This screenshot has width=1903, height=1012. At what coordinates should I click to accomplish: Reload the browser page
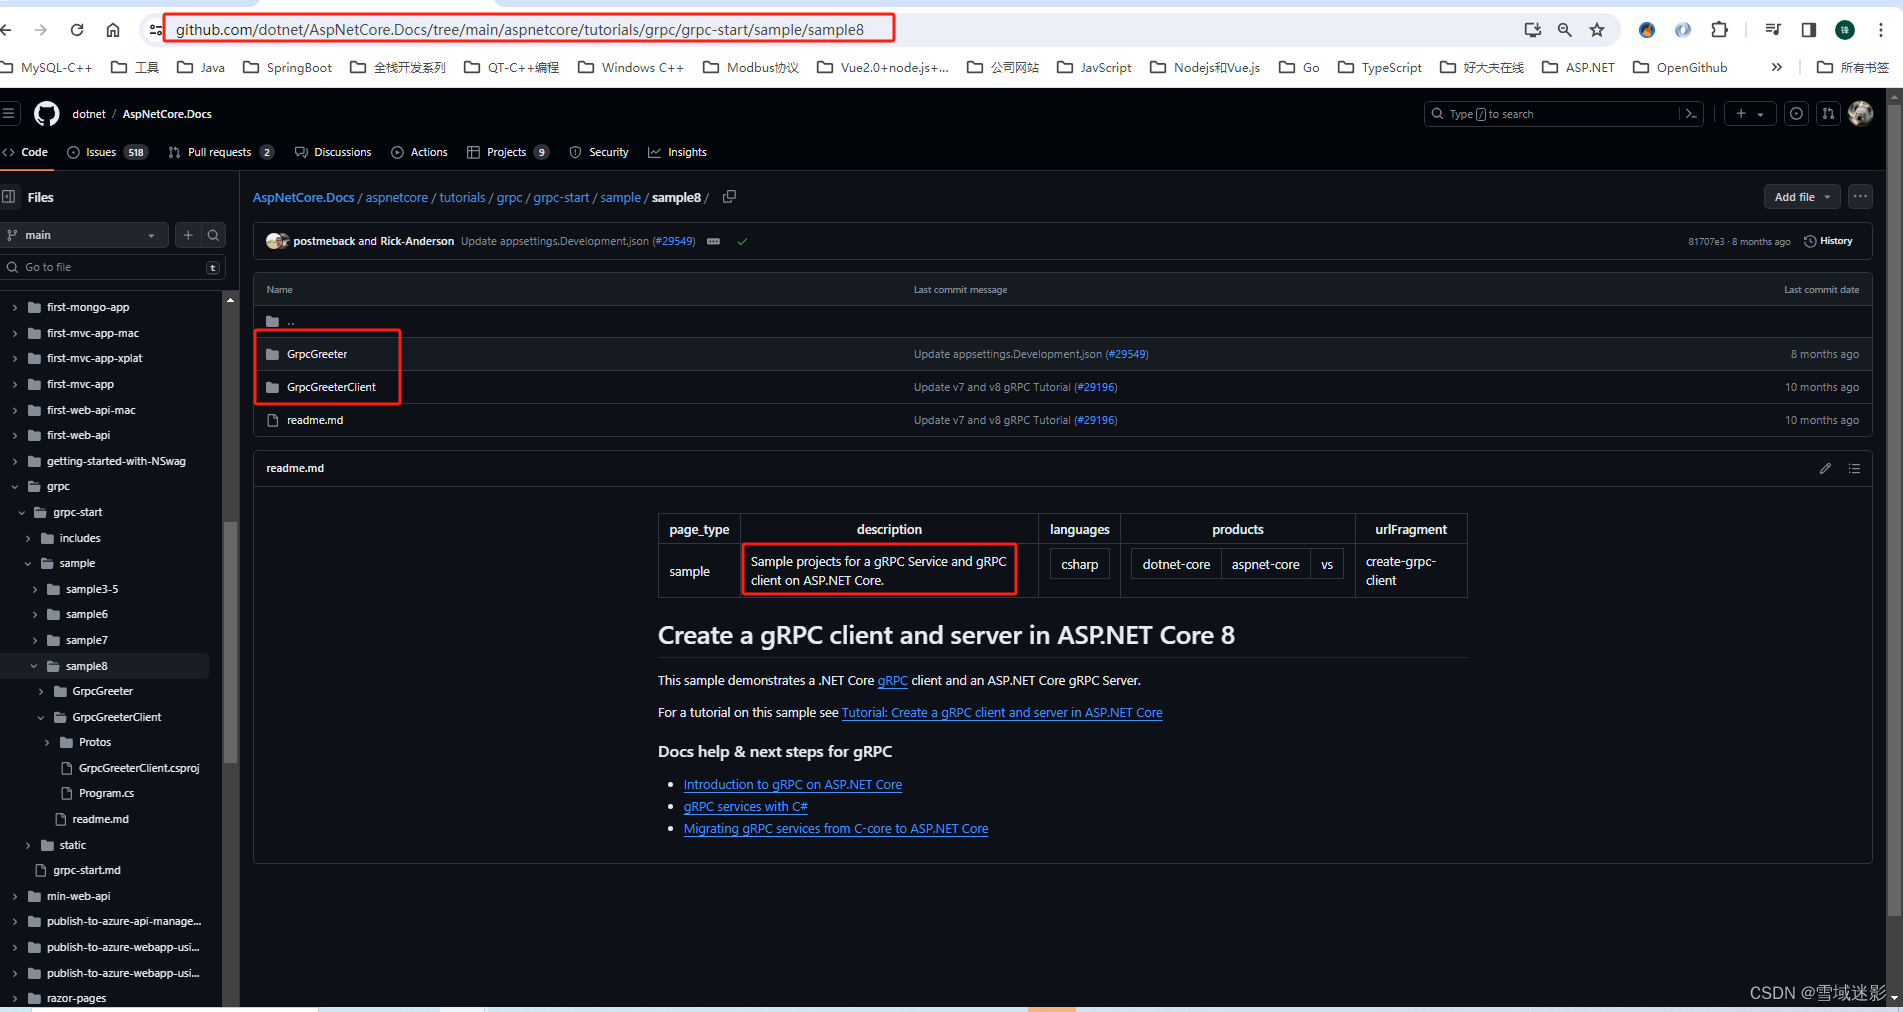77,30
